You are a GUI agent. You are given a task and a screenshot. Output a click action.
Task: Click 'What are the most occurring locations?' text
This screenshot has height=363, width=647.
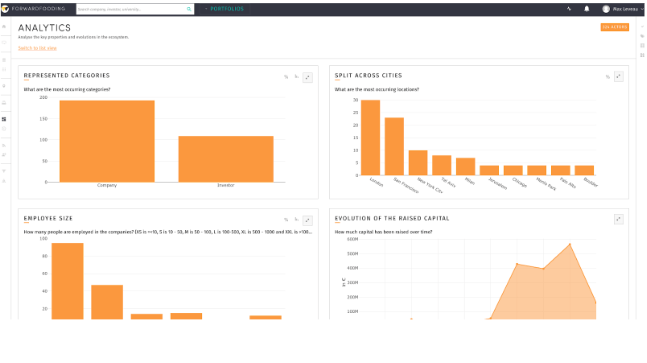click(x=377, y=89)
